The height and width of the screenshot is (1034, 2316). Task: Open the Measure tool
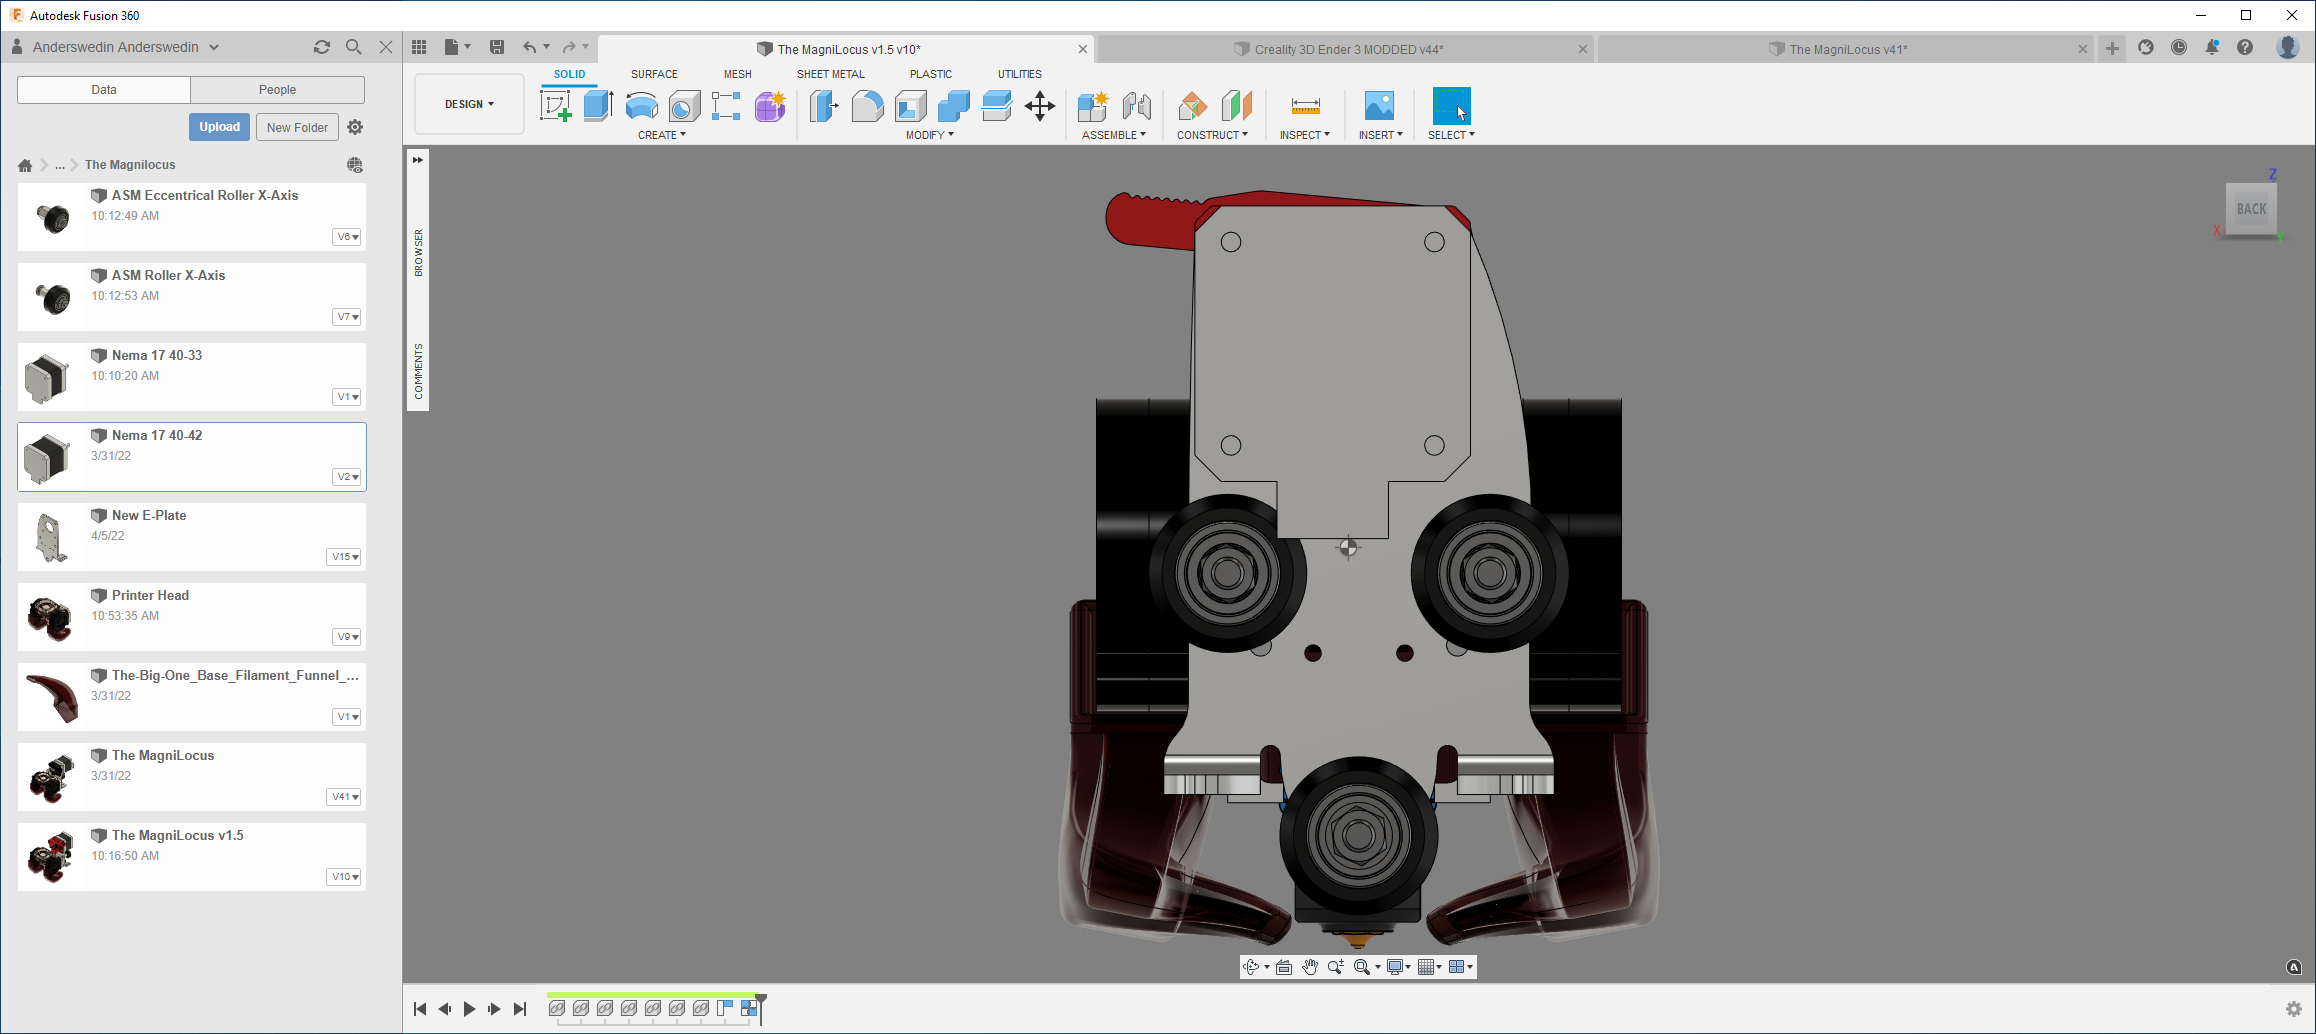(1305, 106)
